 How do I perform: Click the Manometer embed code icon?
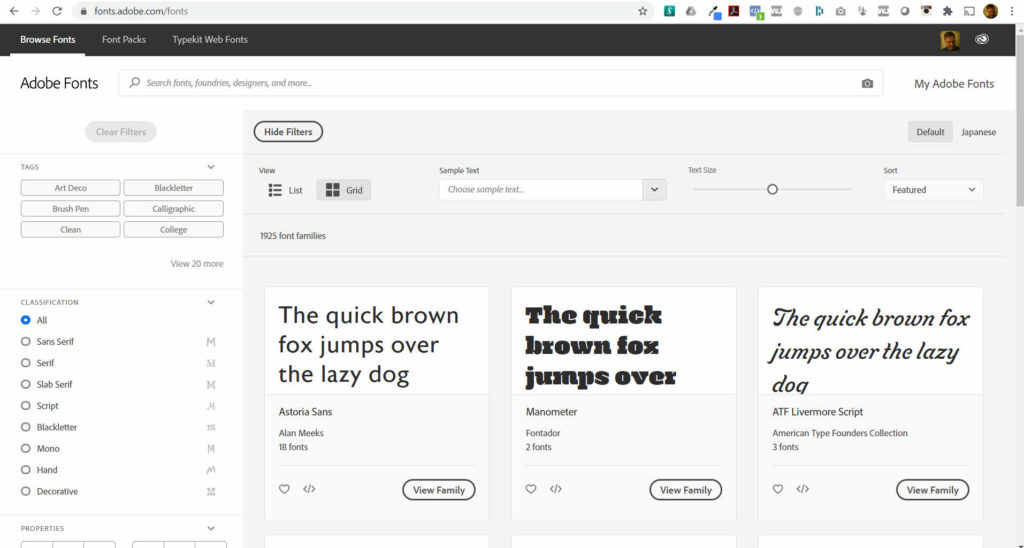(x=556, y=489)
